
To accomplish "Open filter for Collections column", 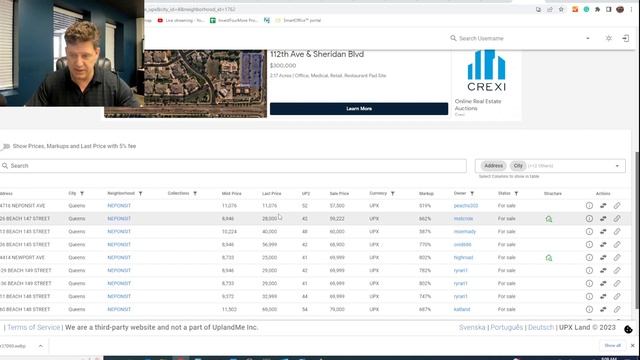I will click(x=195, y=193).
